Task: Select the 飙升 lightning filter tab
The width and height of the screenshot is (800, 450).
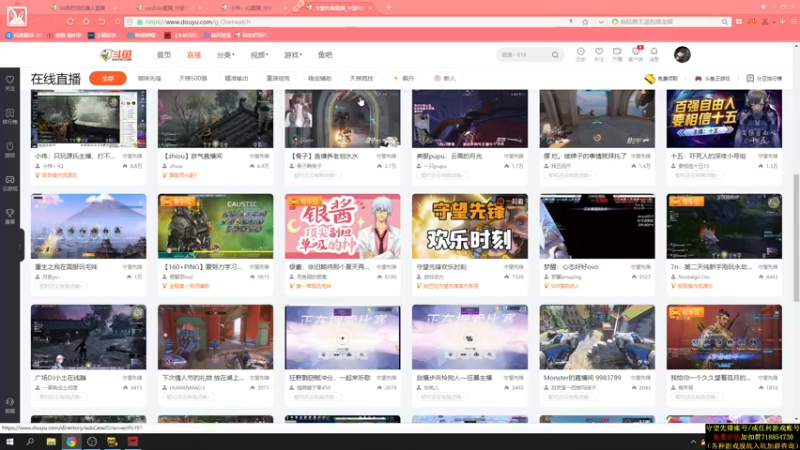Action: [x=404, y=79]
